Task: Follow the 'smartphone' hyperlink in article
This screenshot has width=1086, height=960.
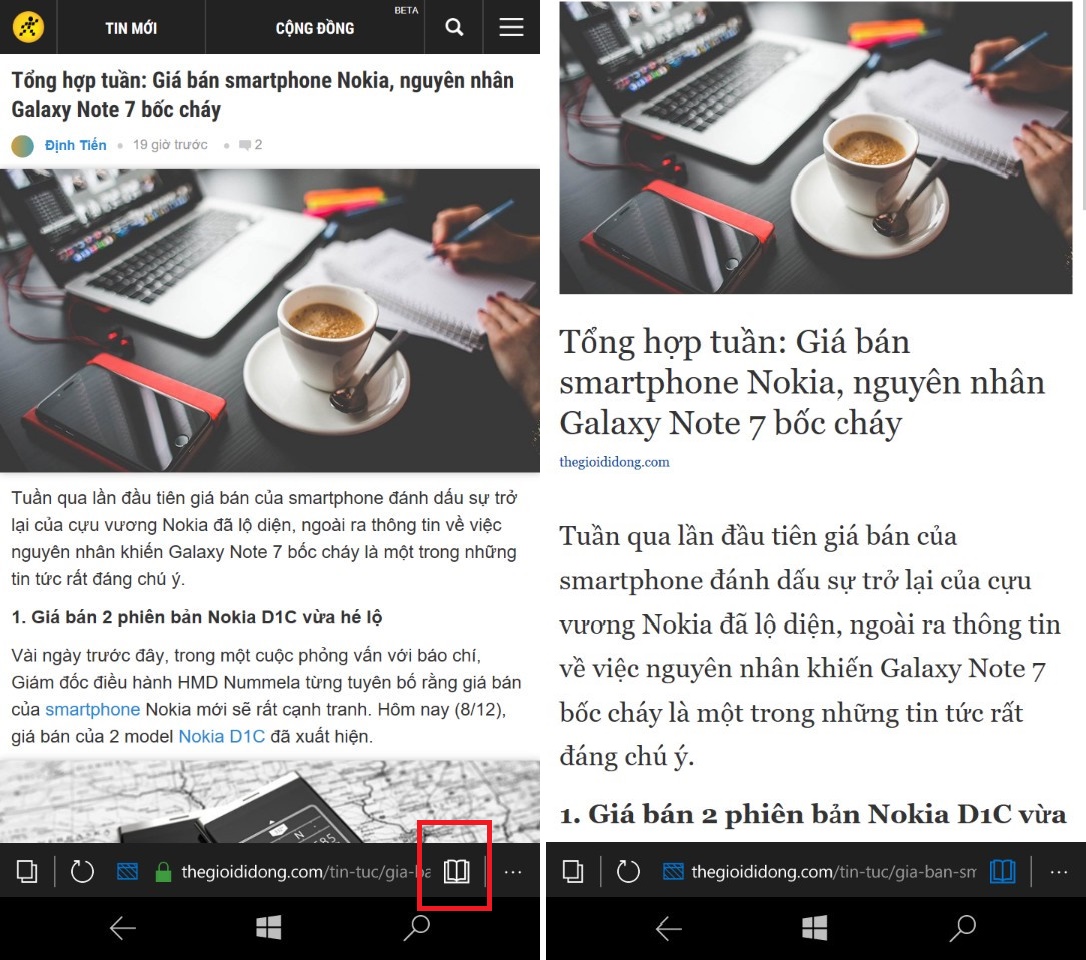Action: (x=93, y=709)
